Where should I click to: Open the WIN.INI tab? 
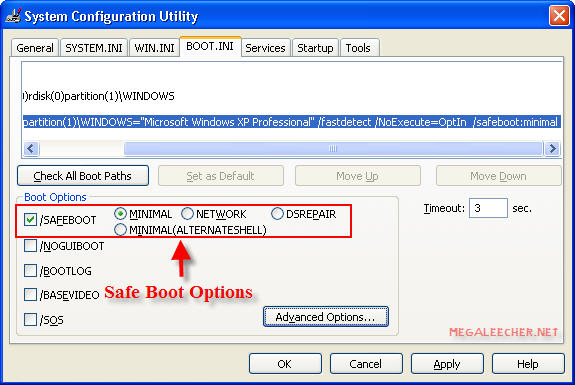pyautogui.click(x=154, y=48)
